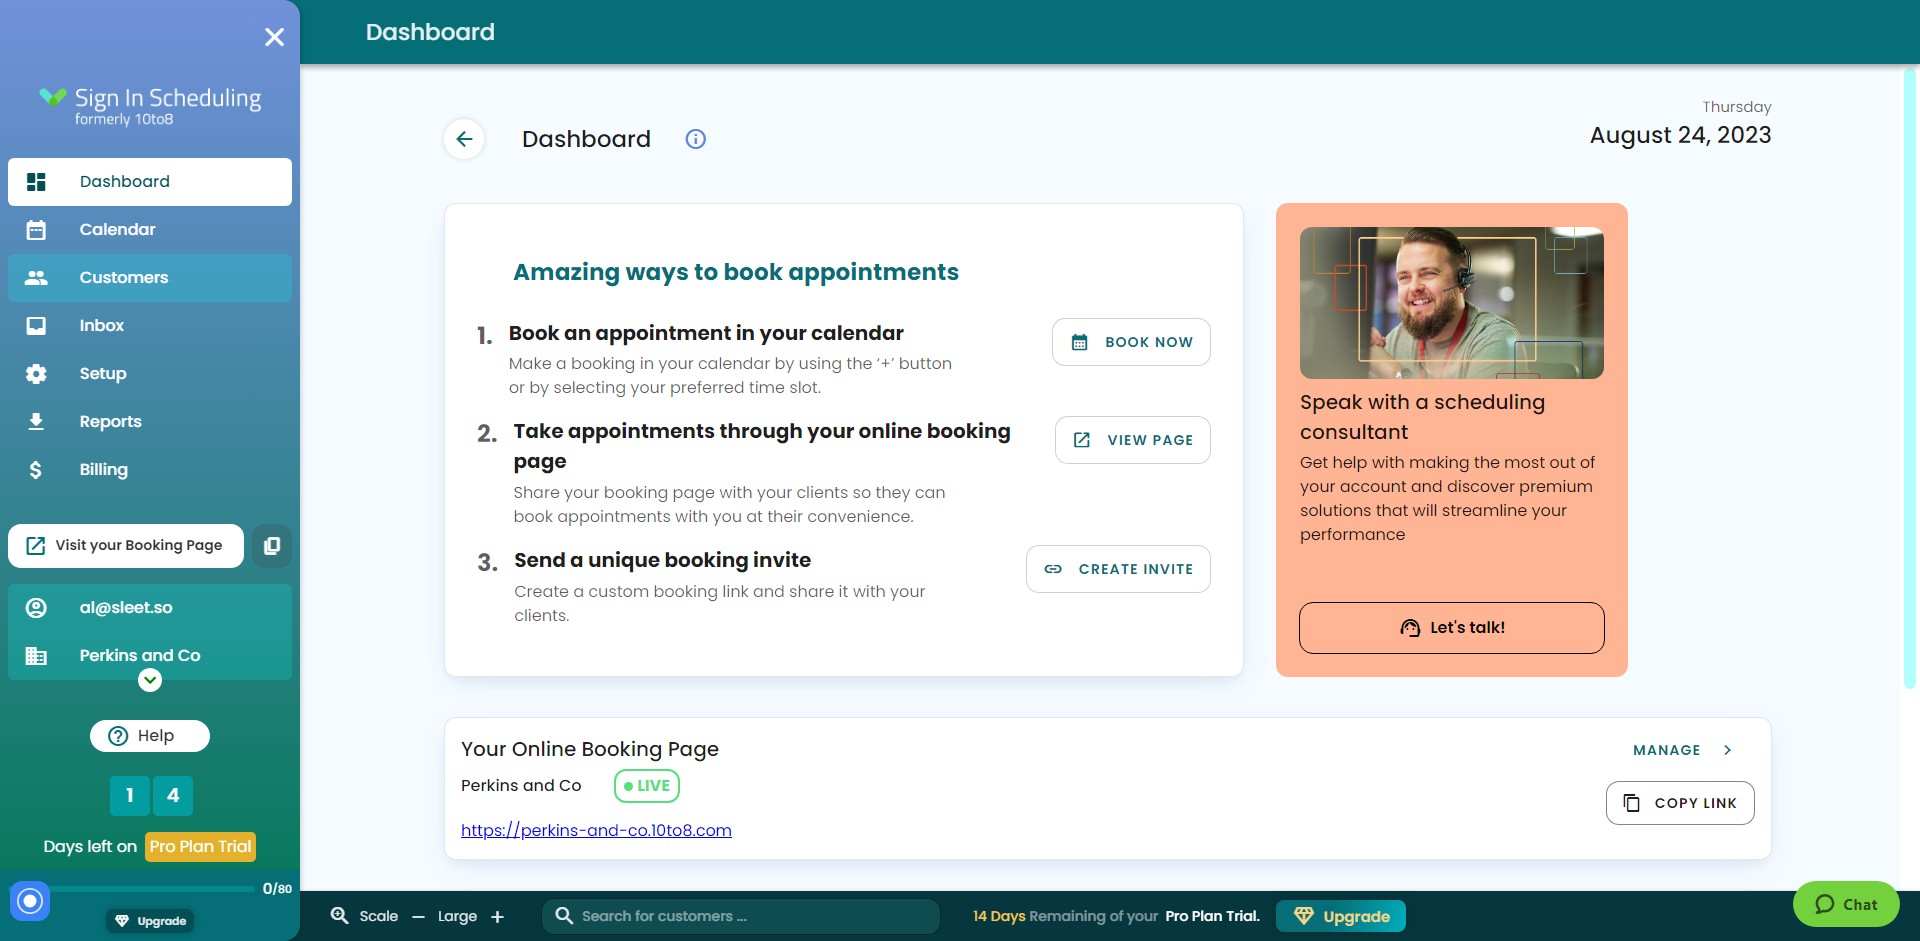
Task: Open Setup settings in the sidebar
Action: point(150,374)
